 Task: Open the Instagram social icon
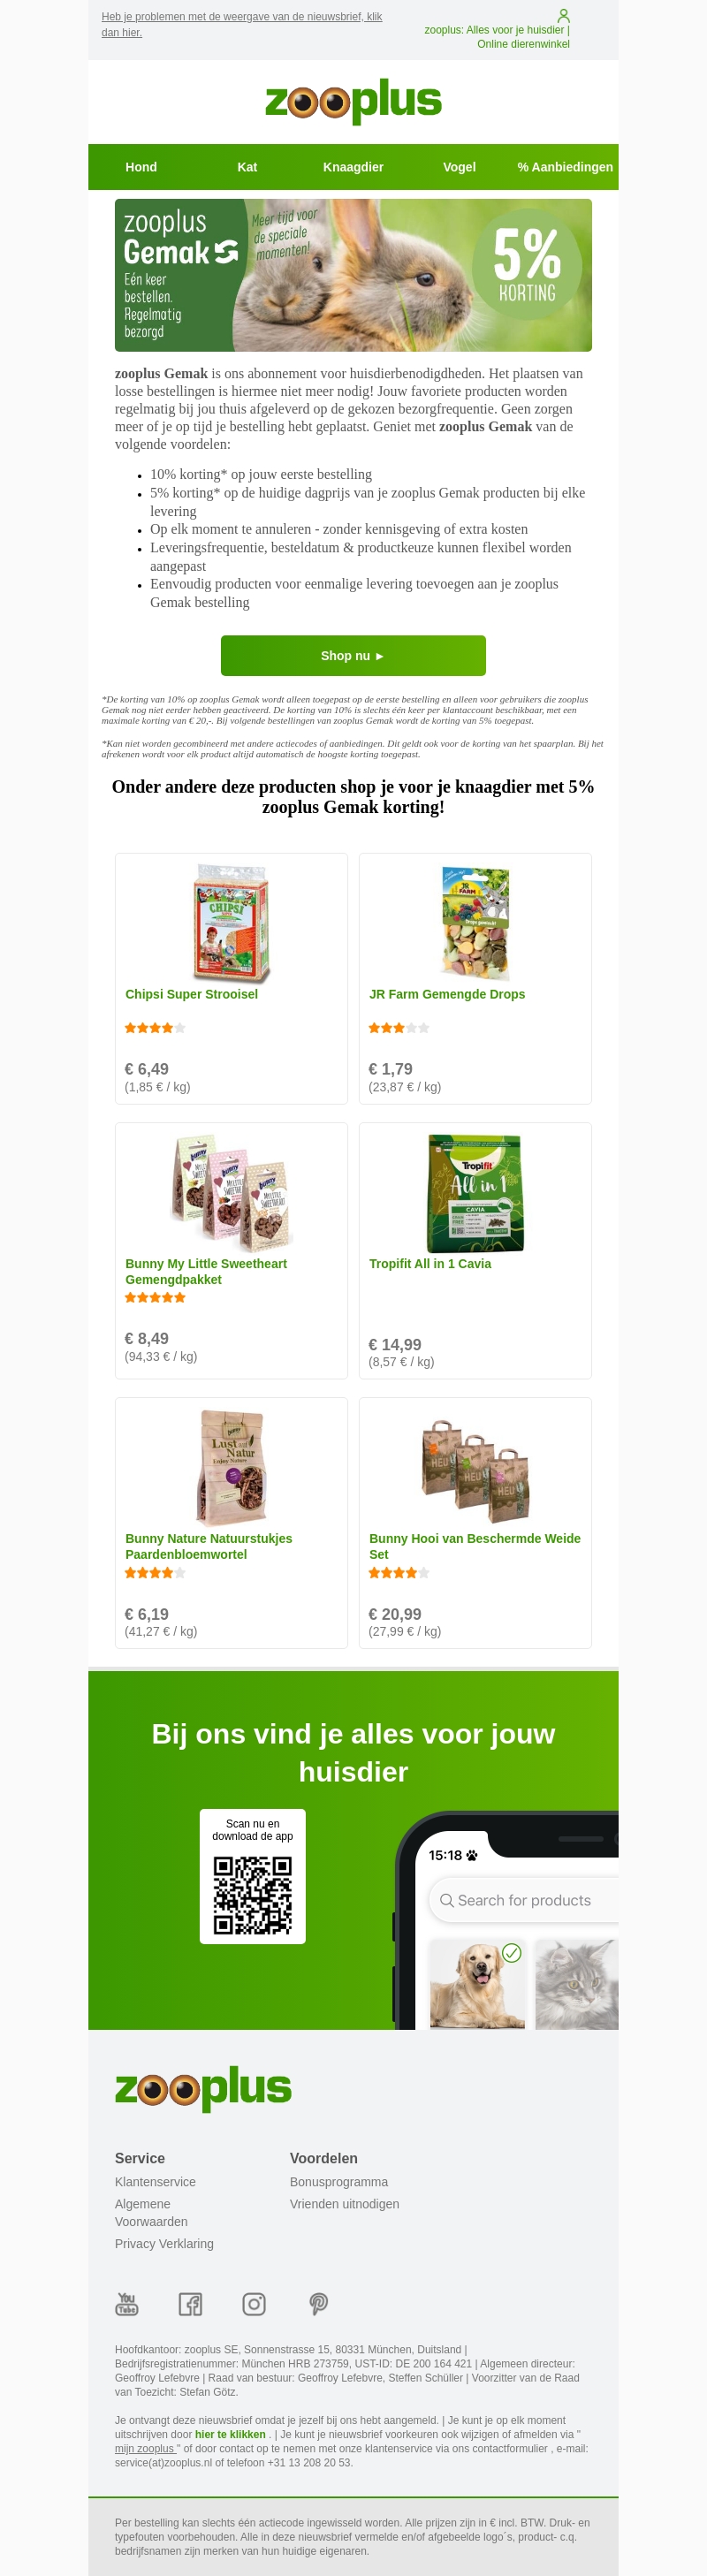tap(254, 2304)
